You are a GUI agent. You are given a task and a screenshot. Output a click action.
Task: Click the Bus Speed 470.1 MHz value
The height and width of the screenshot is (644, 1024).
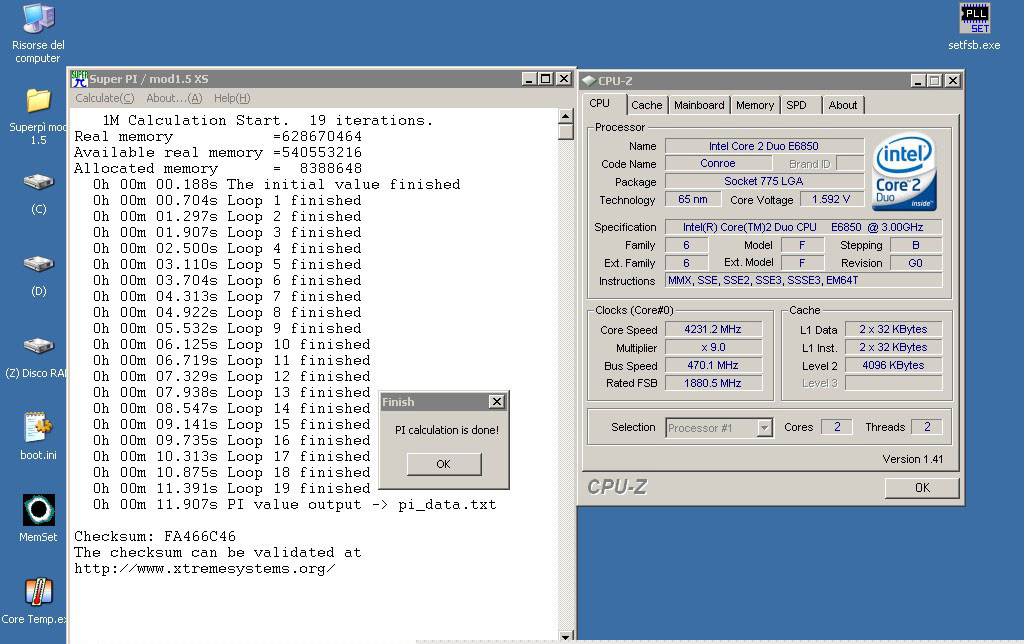tap(713, 365)
